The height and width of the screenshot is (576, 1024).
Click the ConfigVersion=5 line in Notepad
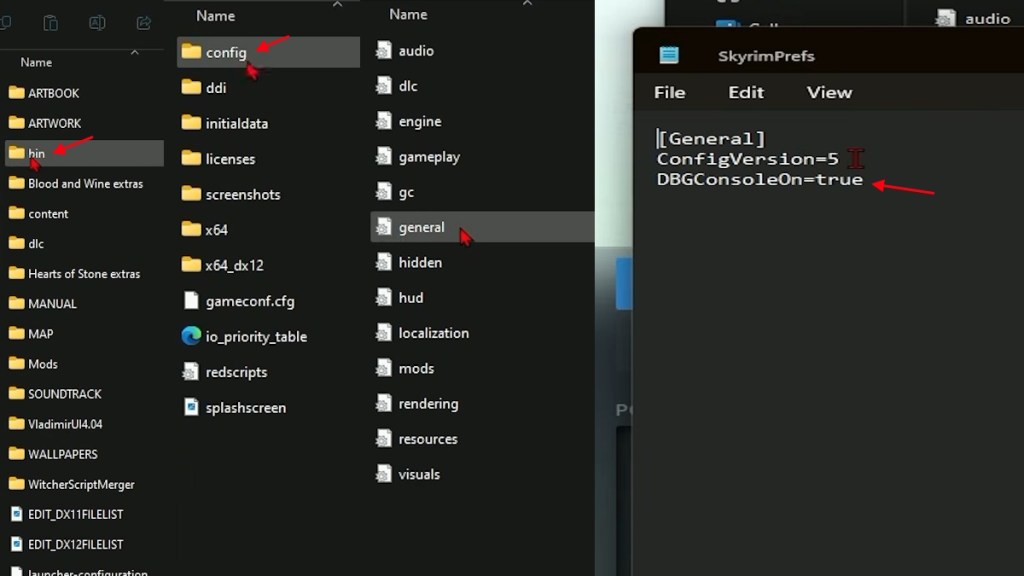(747, 159)
